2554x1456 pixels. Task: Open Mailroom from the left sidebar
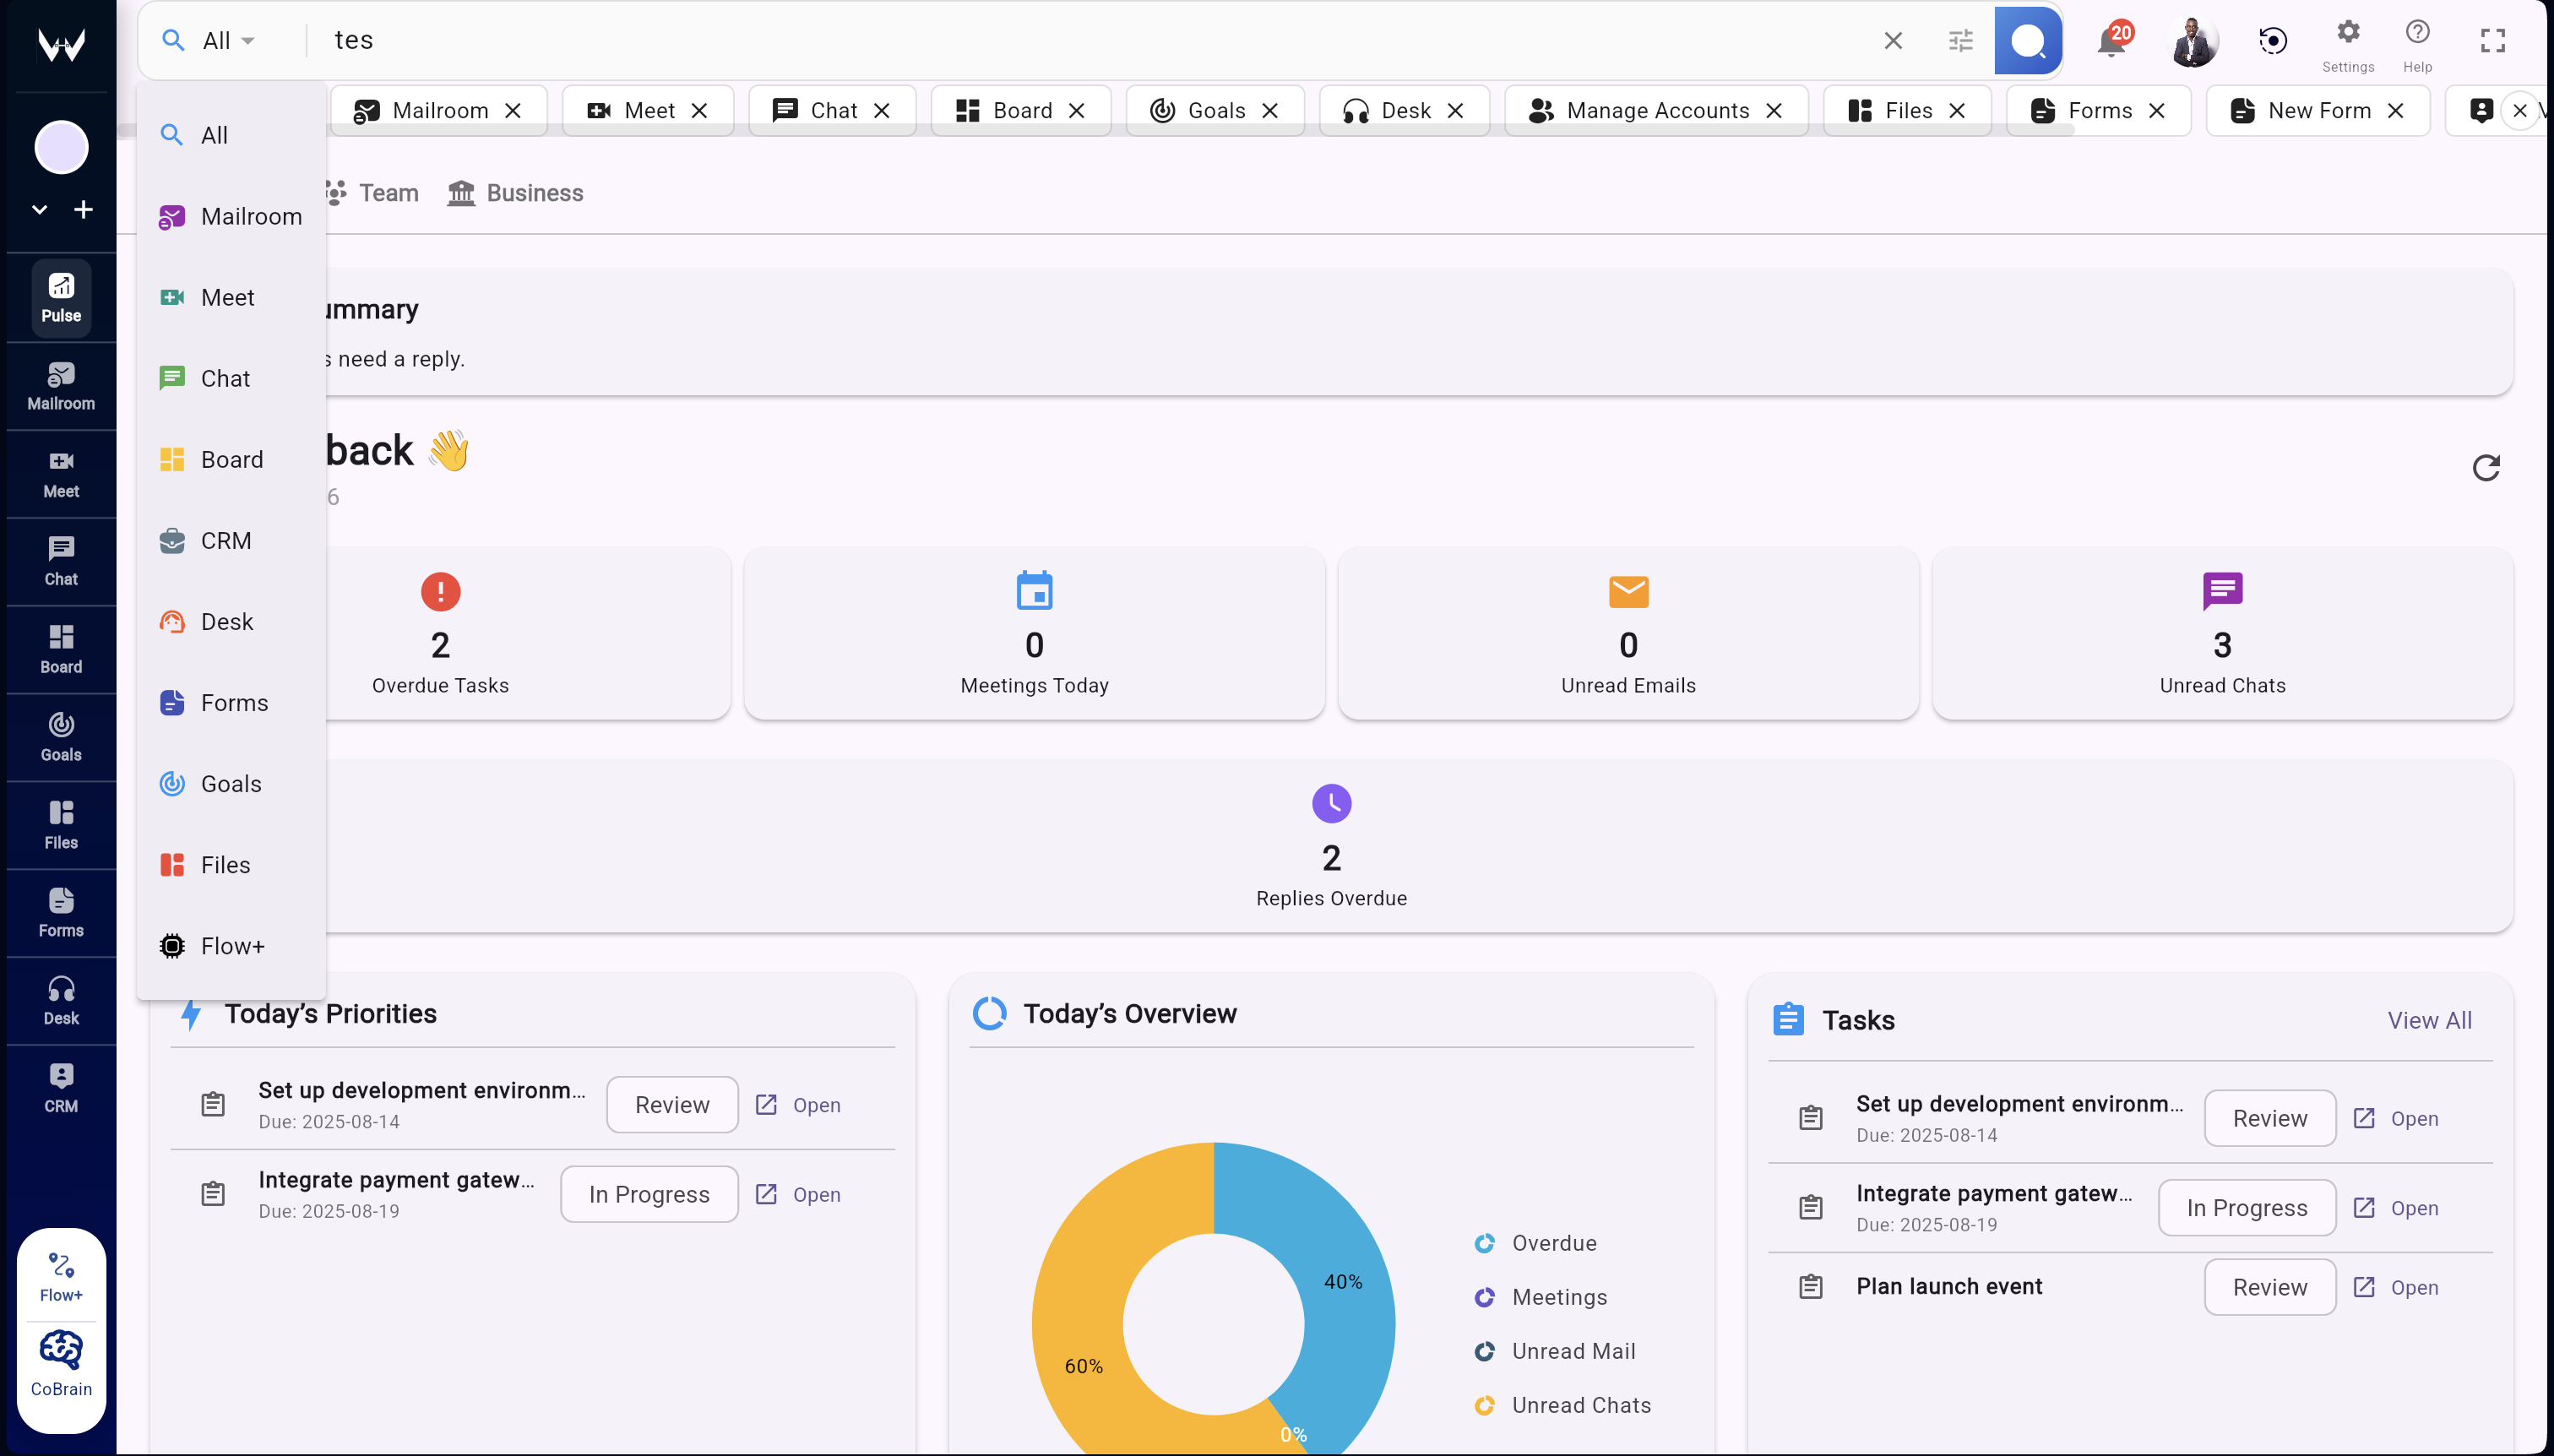point(60,385)
